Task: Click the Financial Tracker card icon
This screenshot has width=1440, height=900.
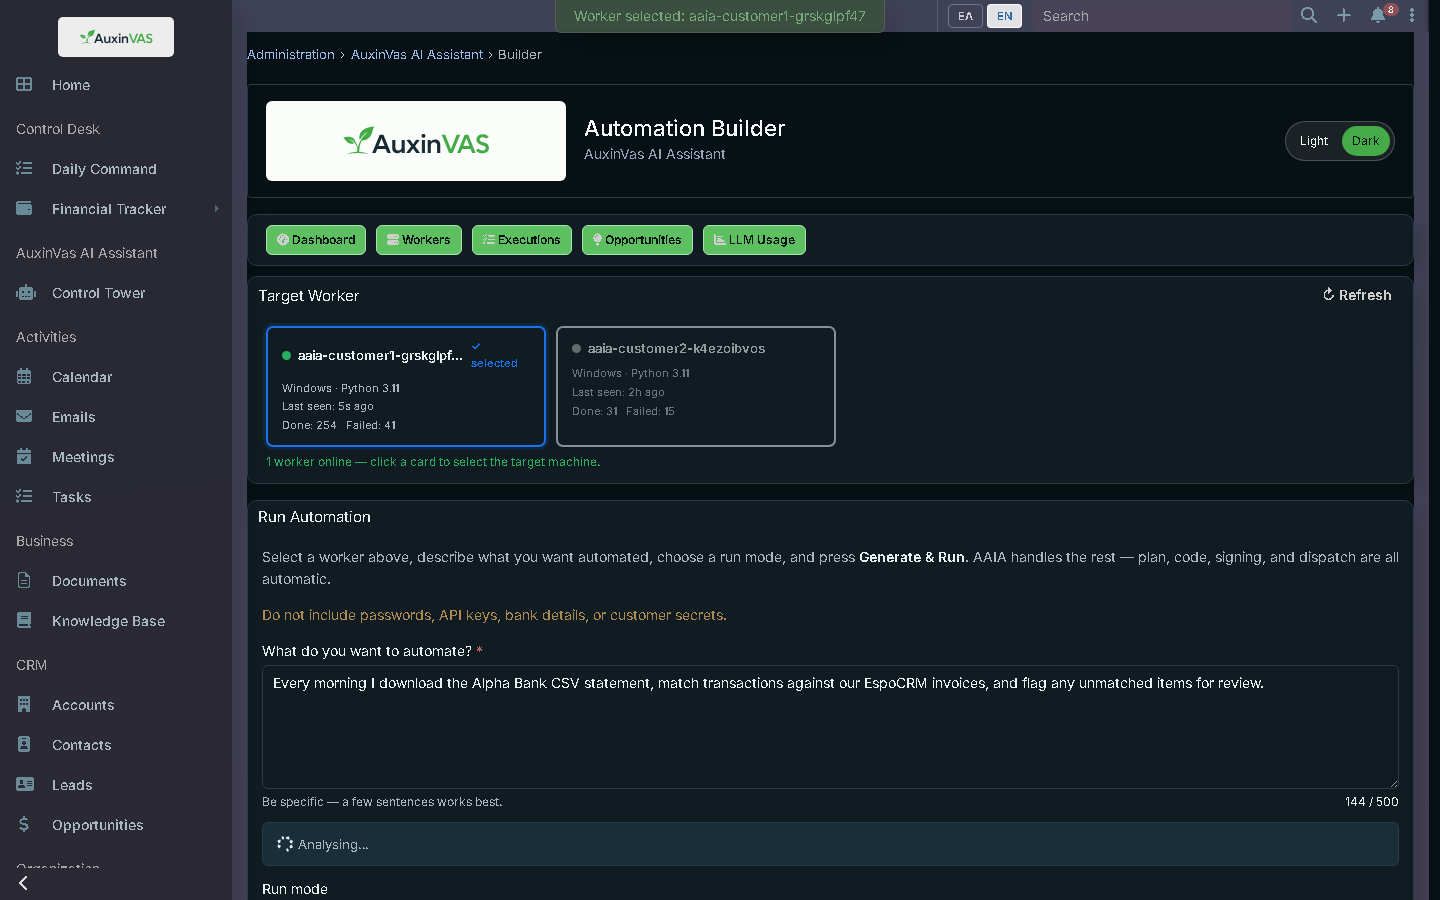Action: click(x=24, y=209)
